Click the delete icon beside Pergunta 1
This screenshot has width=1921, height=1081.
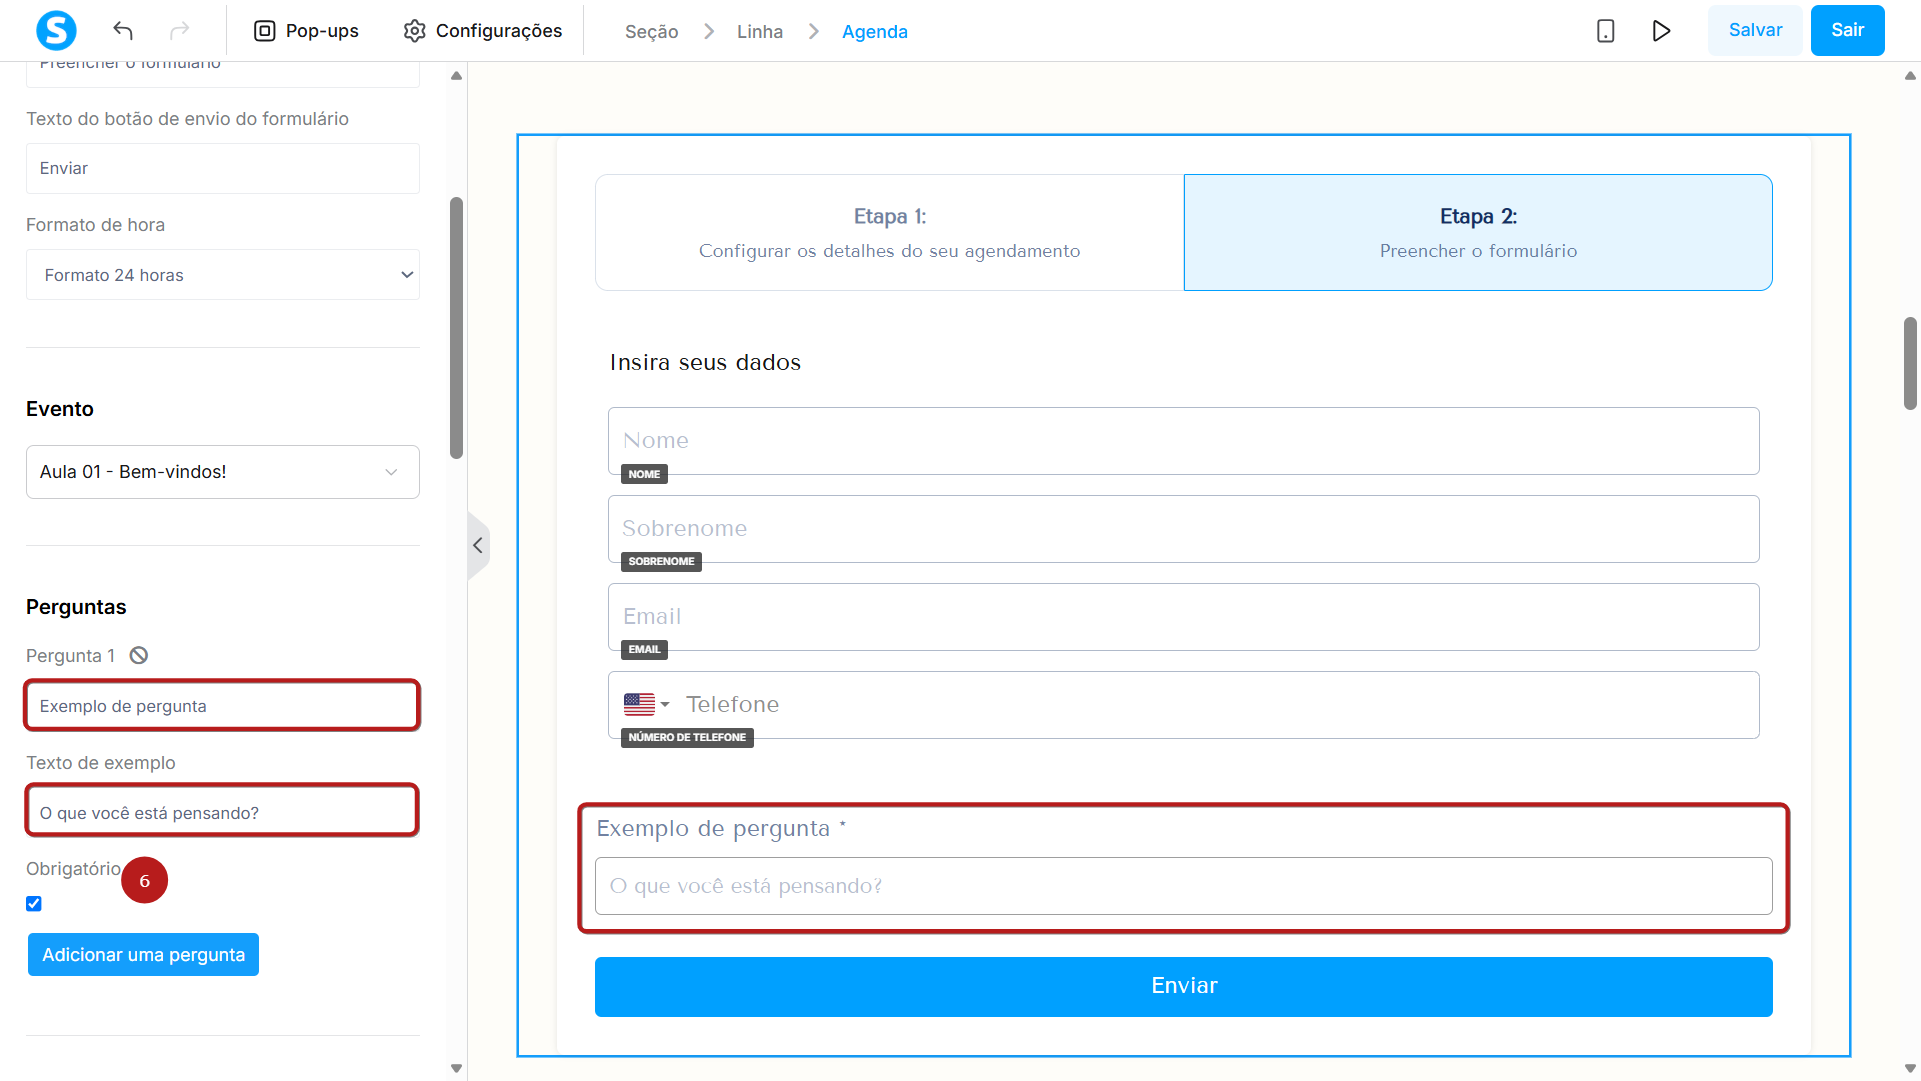pyautogui.click(x=139, y=655)
